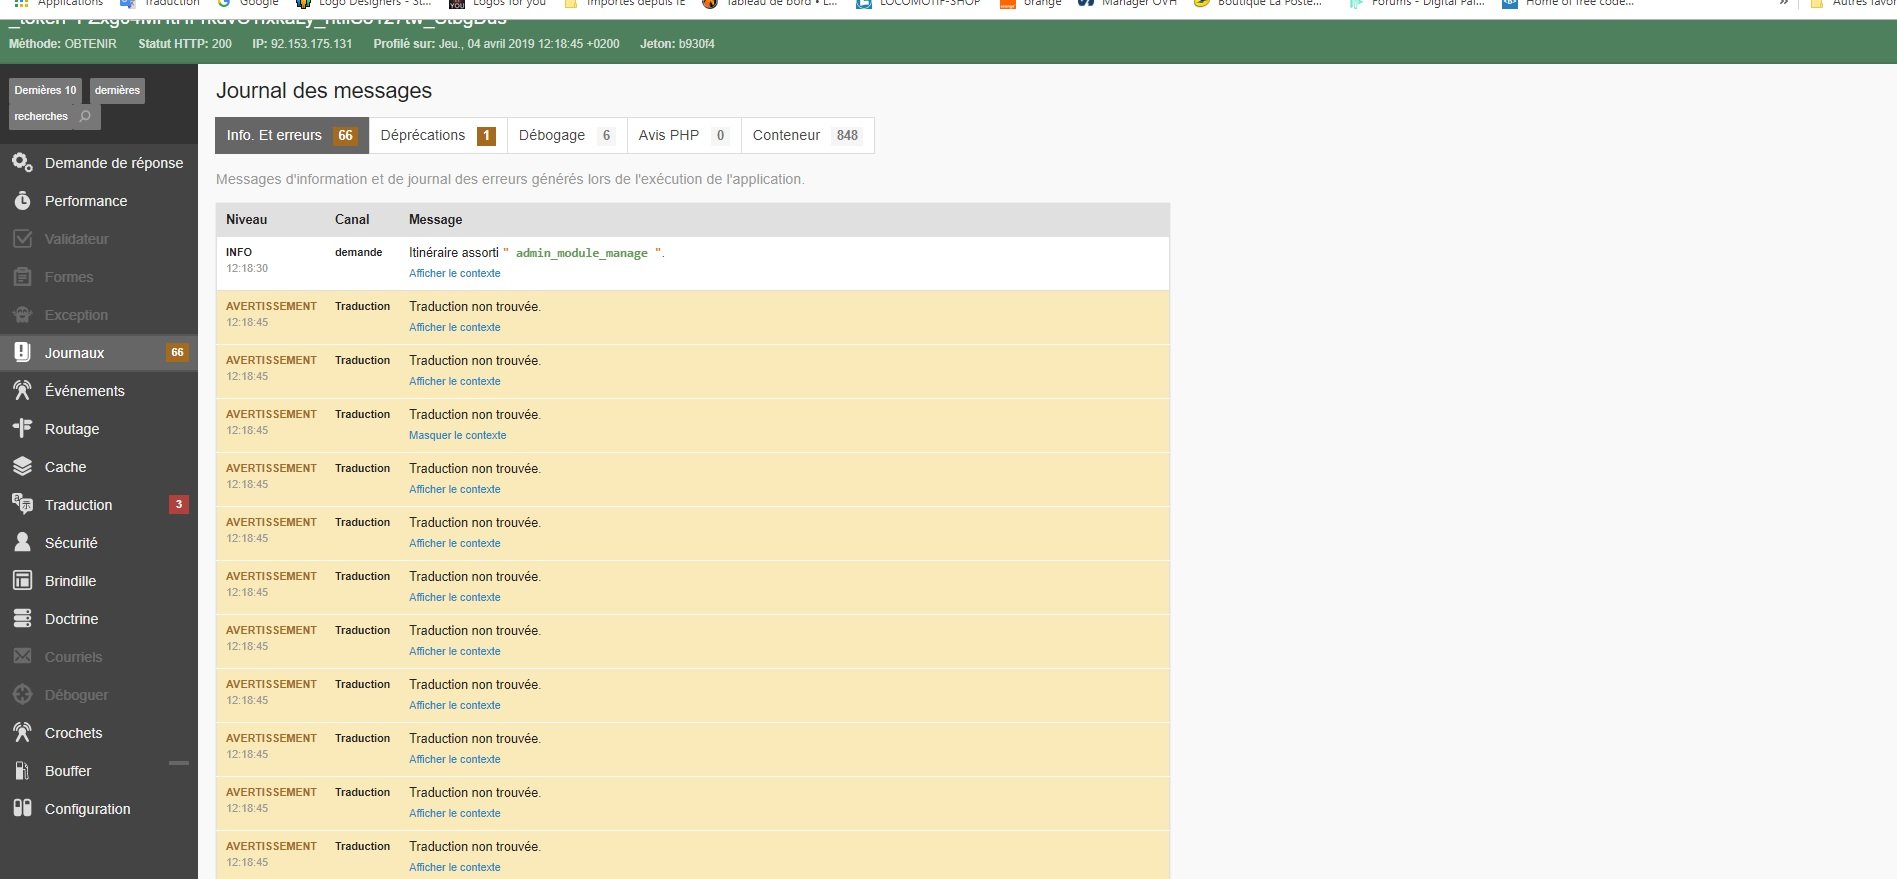Click the Sécurité user icon
The height and width of the screenshot is (879, 1897).
point(22,542)
